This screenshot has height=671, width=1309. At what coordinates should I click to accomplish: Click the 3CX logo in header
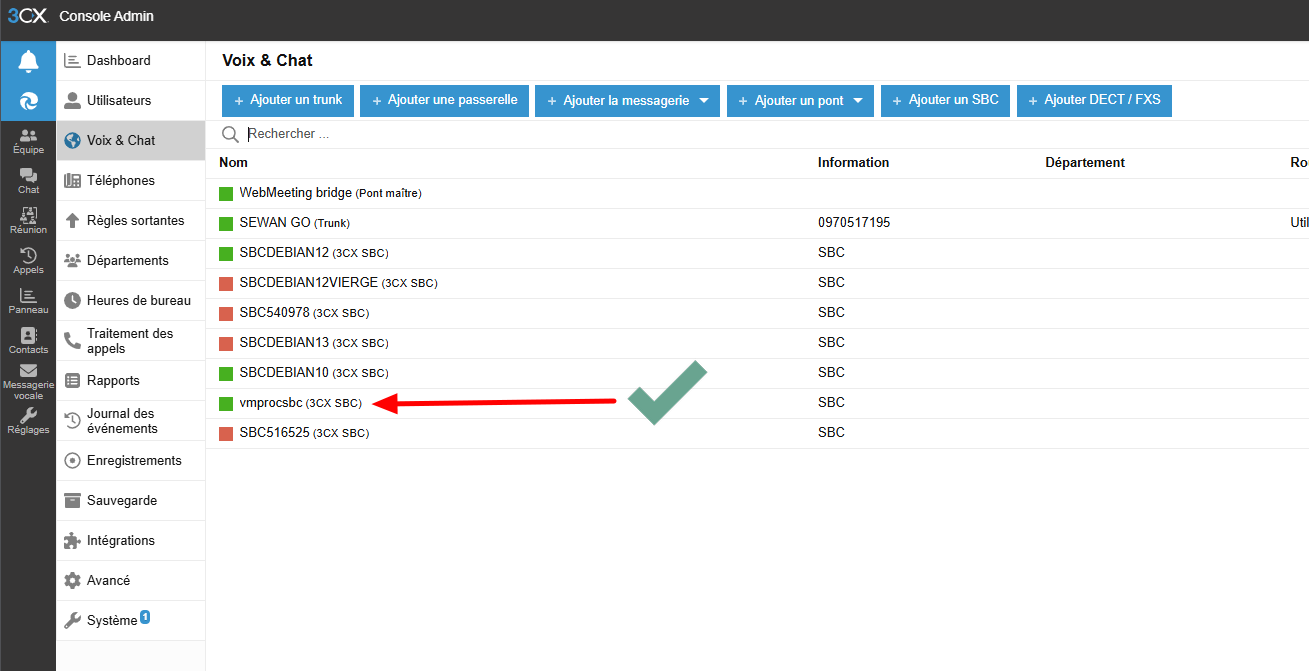[28, 16]
